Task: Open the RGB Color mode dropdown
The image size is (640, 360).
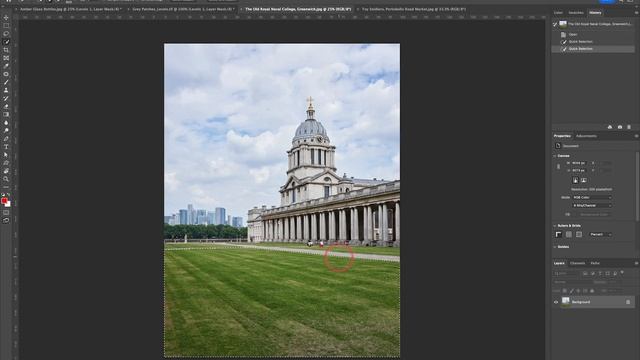Action: [x=592, y=198]
